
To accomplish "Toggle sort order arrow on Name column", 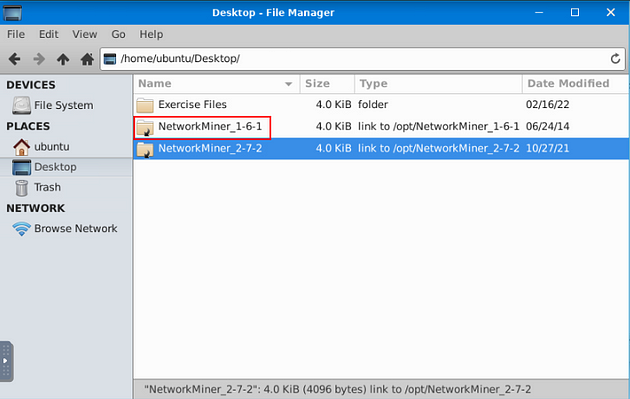I will (288, 84).
